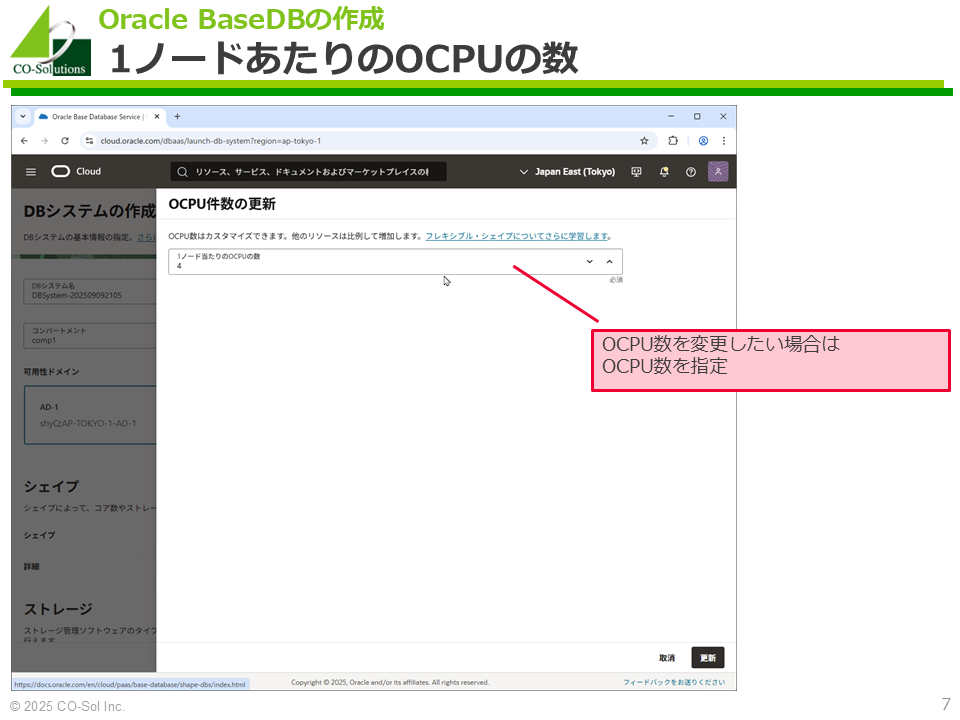
Task: Open the notifications bell
Action: pos(664,172)
